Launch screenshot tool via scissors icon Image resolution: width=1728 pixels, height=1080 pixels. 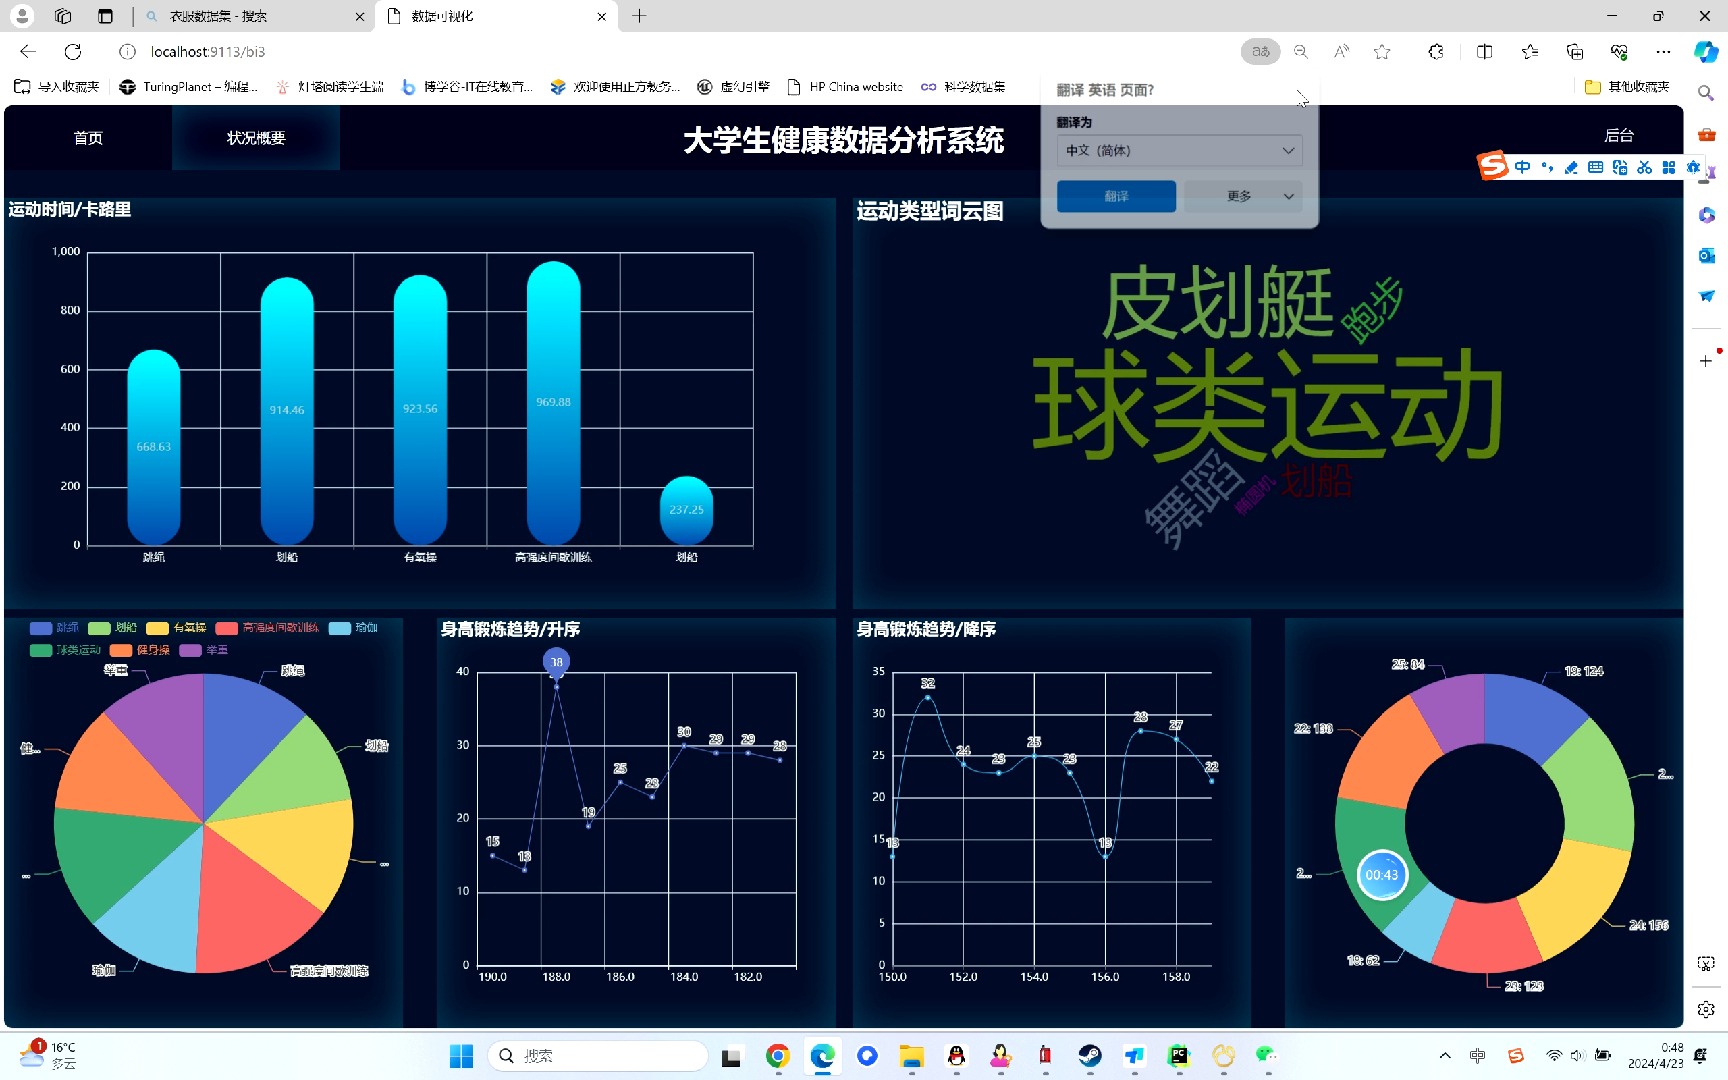pyautogui.click(x=1645, y=167)
